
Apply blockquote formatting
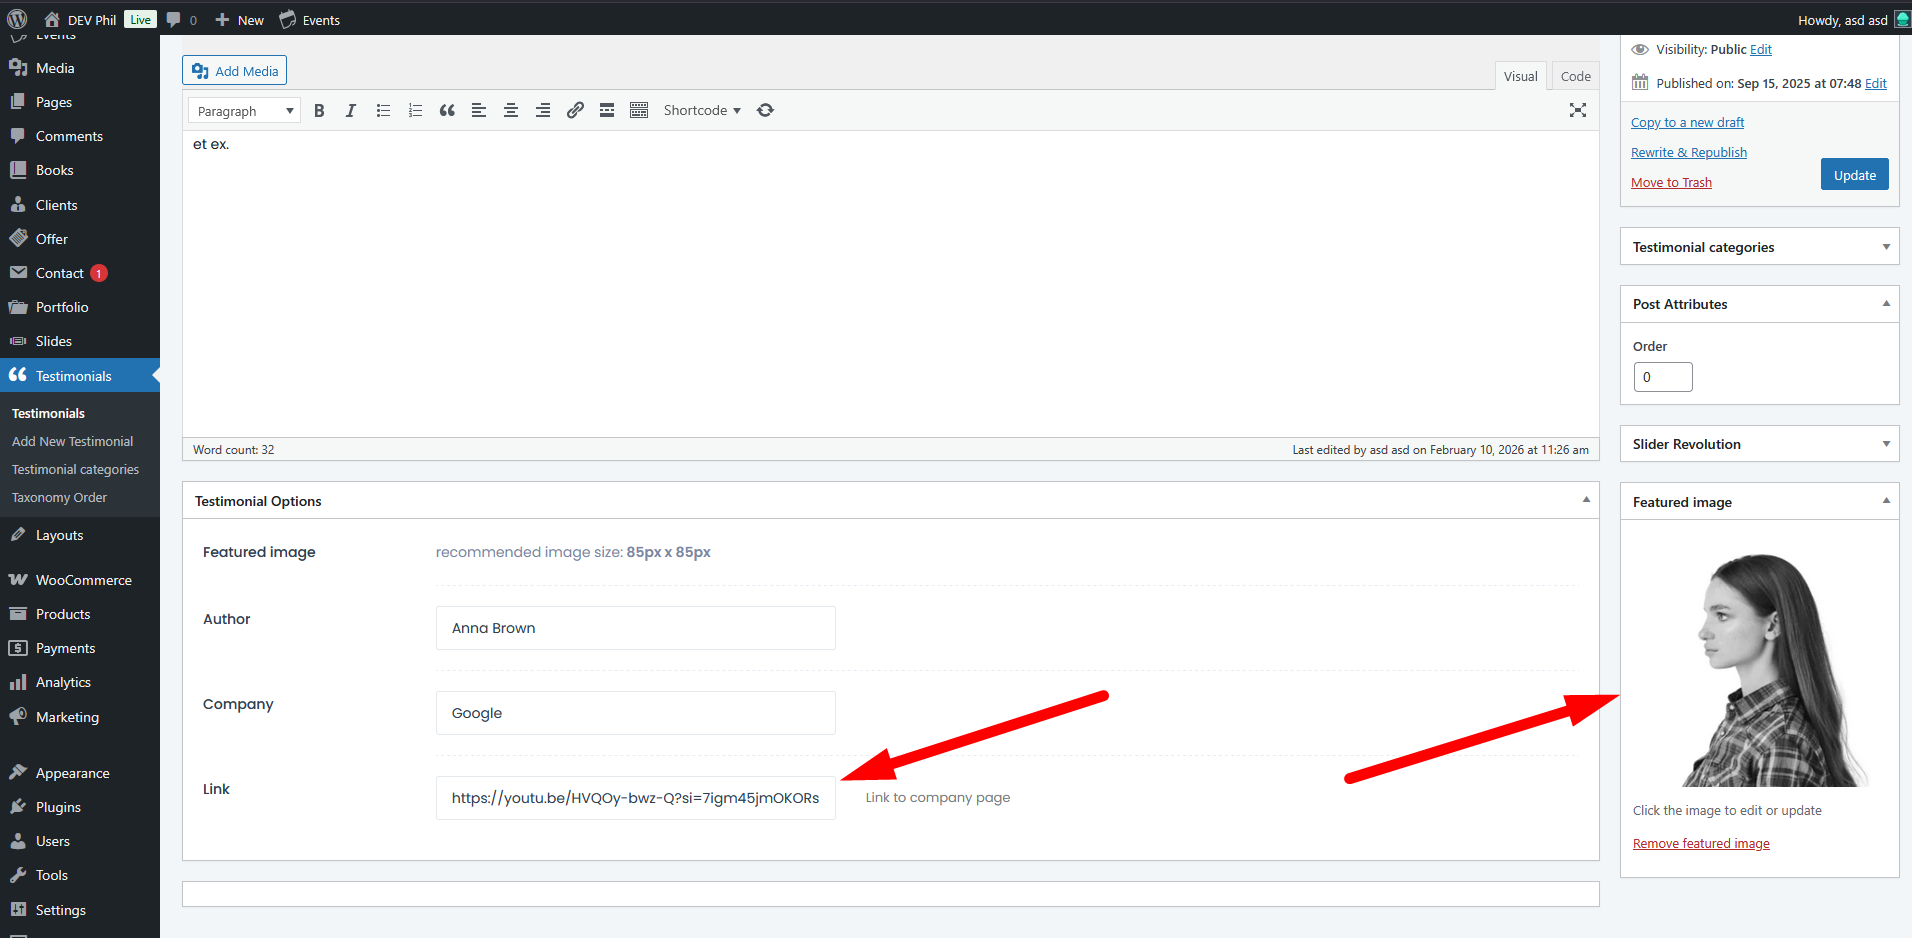[x=447, y=111]
